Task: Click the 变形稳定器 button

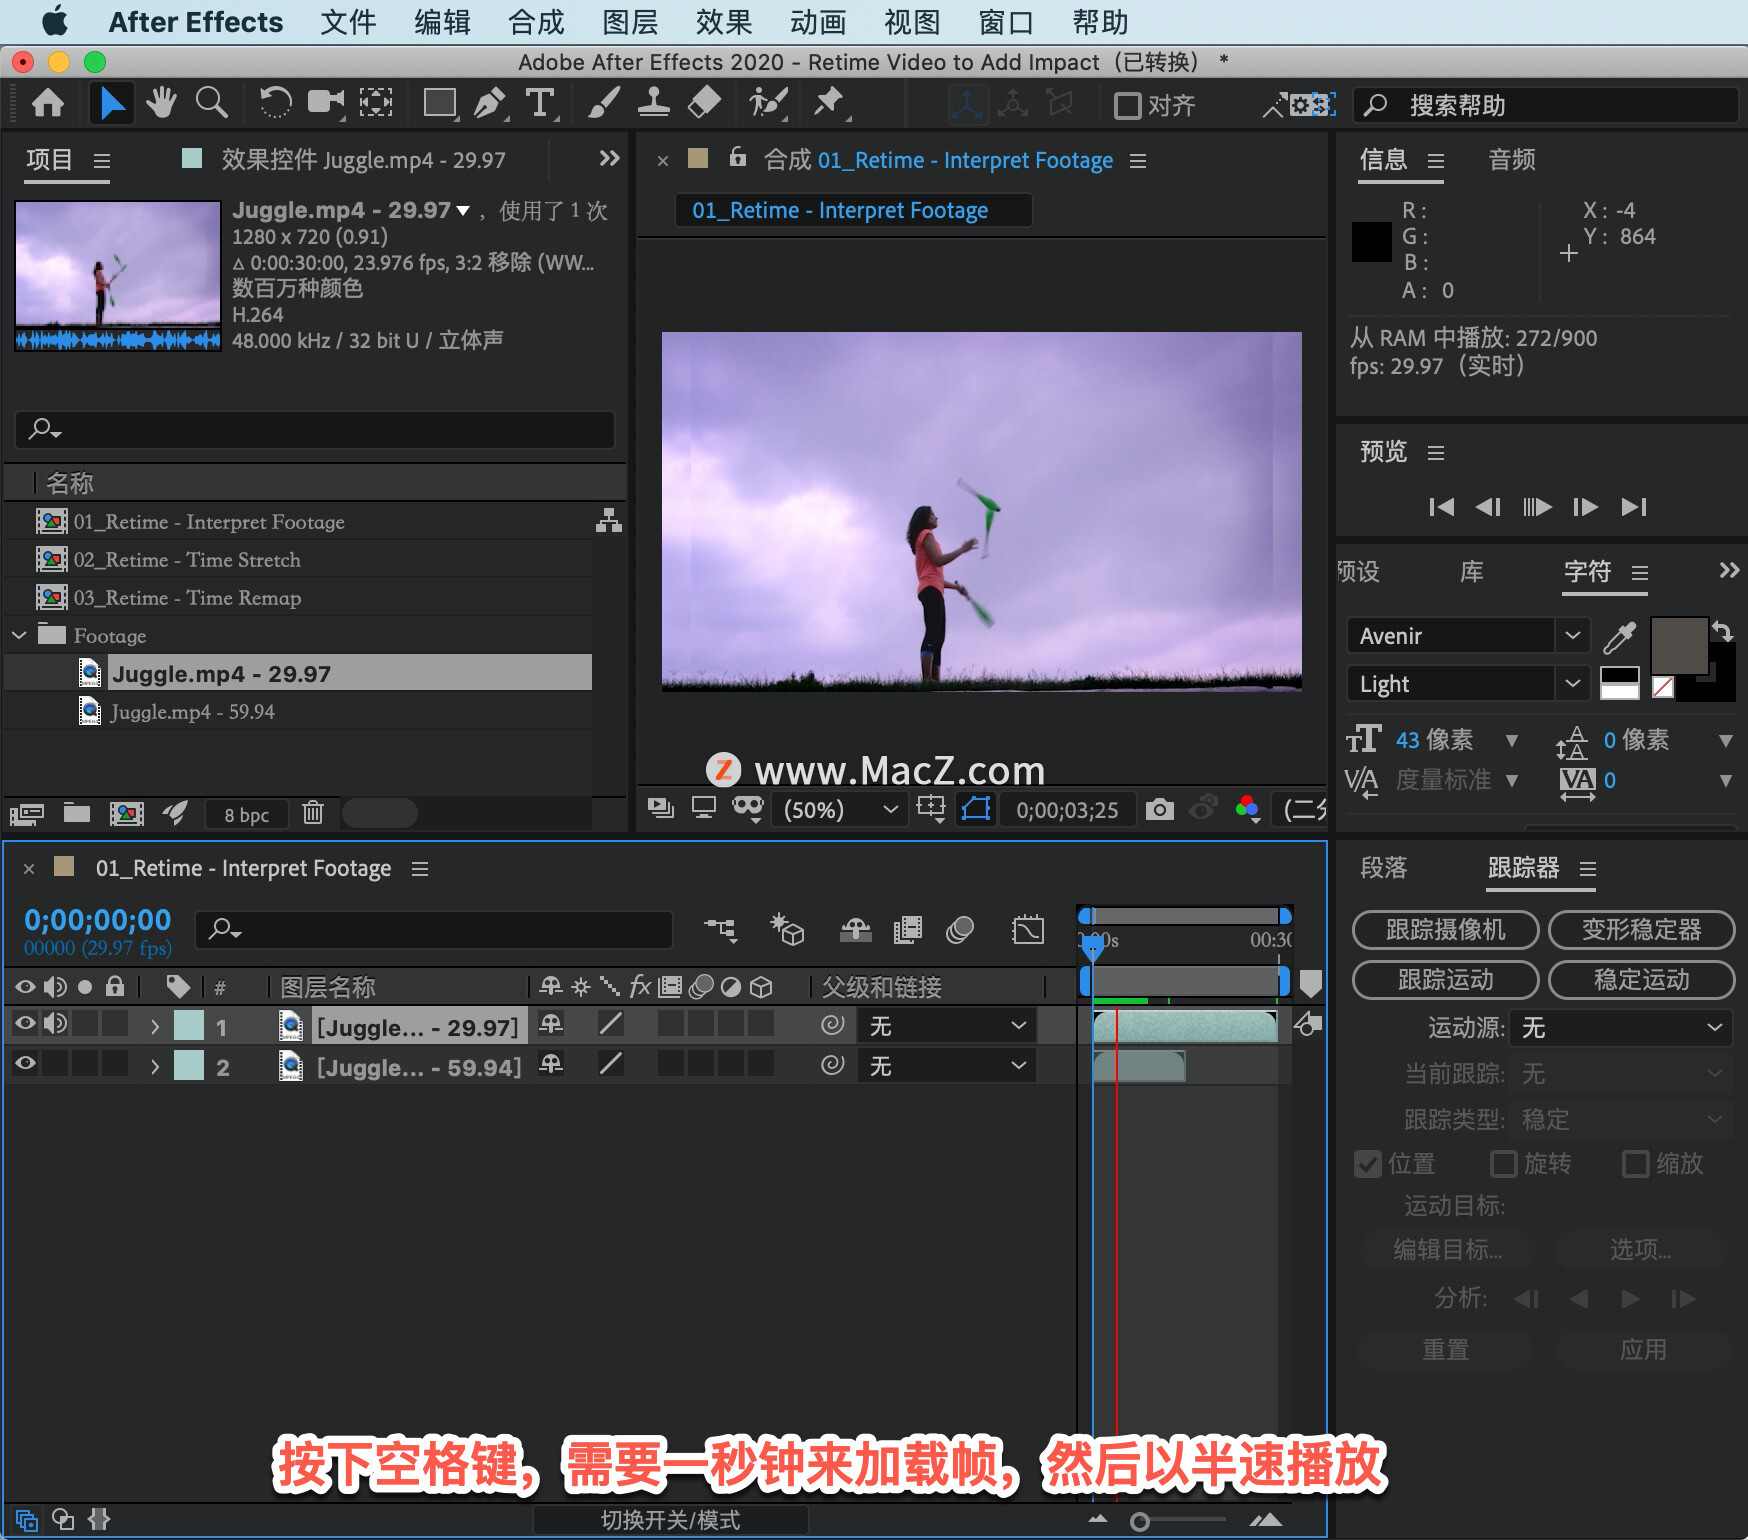Action: pyautogui.click(x=1641, y=930)
